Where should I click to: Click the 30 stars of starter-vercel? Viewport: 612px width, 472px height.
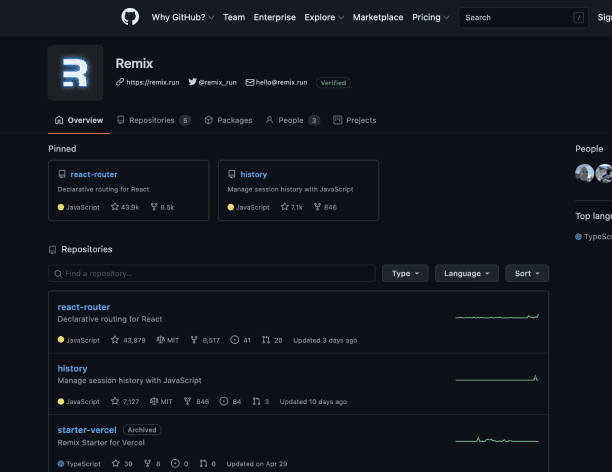122,464
